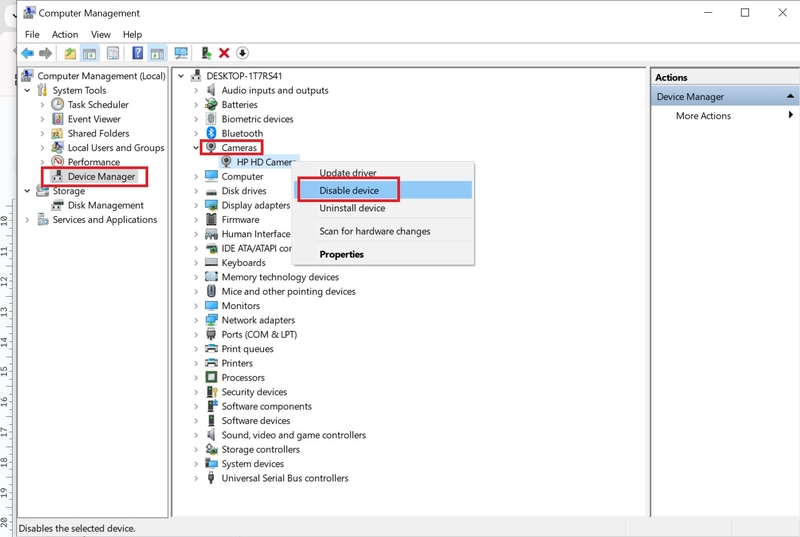
Task: Click the show/hide action pane toolbar icon
Action: pyautogui.click(x=157, y=53)
